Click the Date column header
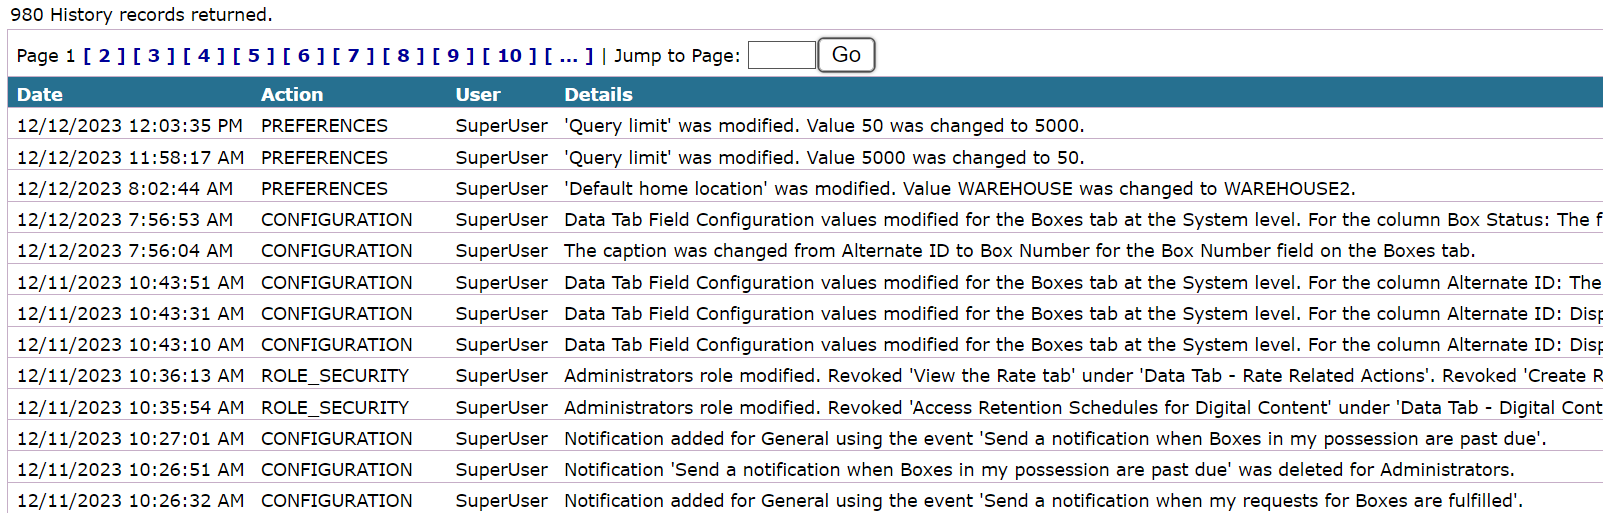The image size is (1603, 513). coord(40,95)
